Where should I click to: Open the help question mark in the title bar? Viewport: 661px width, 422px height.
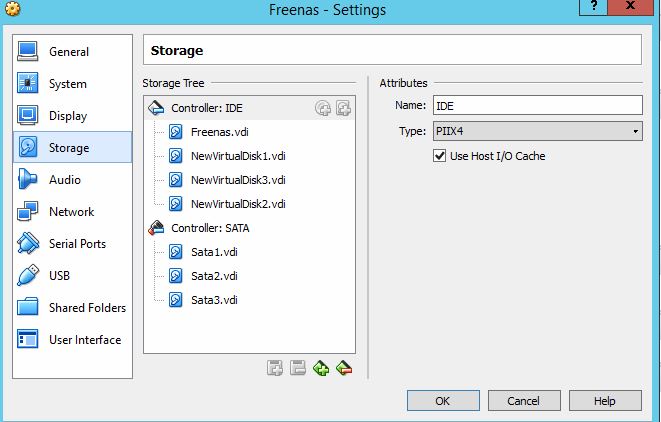594,7
